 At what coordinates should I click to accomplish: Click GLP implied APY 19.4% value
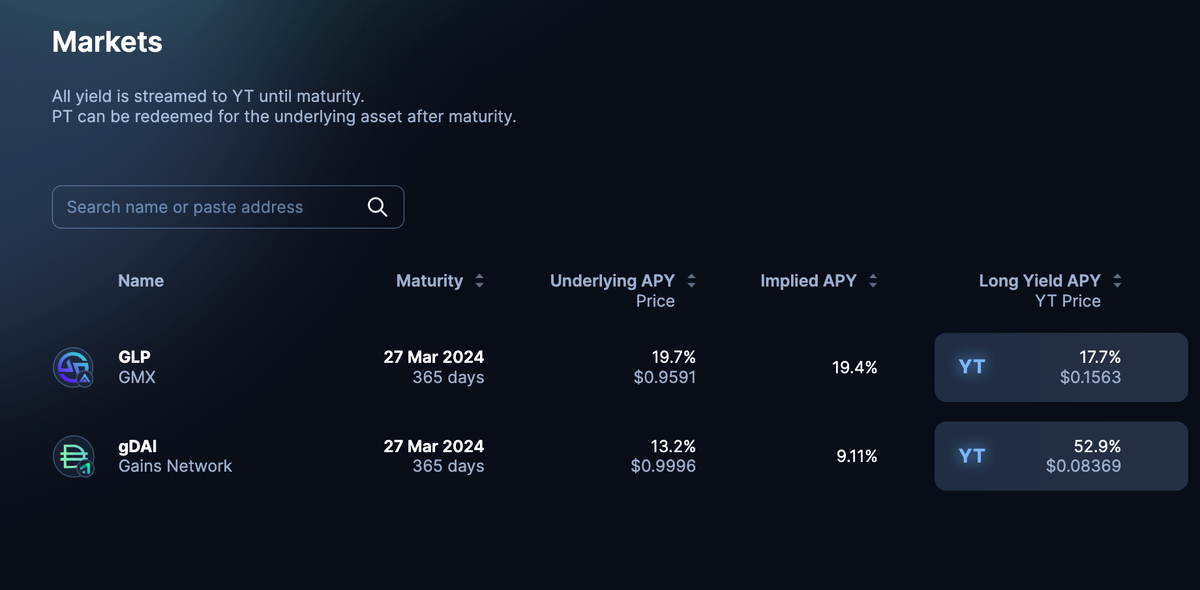(854, 367)
